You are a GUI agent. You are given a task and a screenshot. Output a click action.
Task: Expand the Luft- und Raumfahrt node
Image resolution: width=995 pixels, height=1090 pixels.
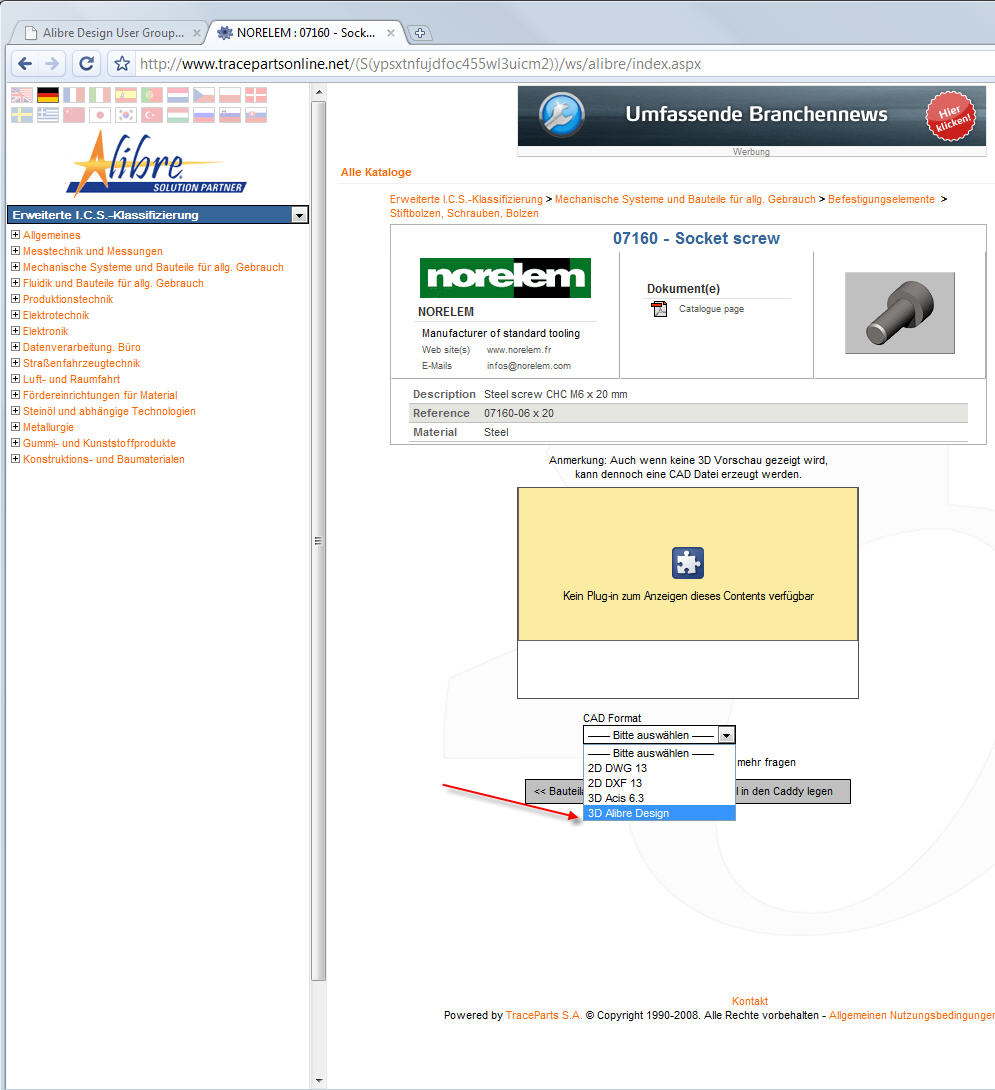click(x=15, y=379)
